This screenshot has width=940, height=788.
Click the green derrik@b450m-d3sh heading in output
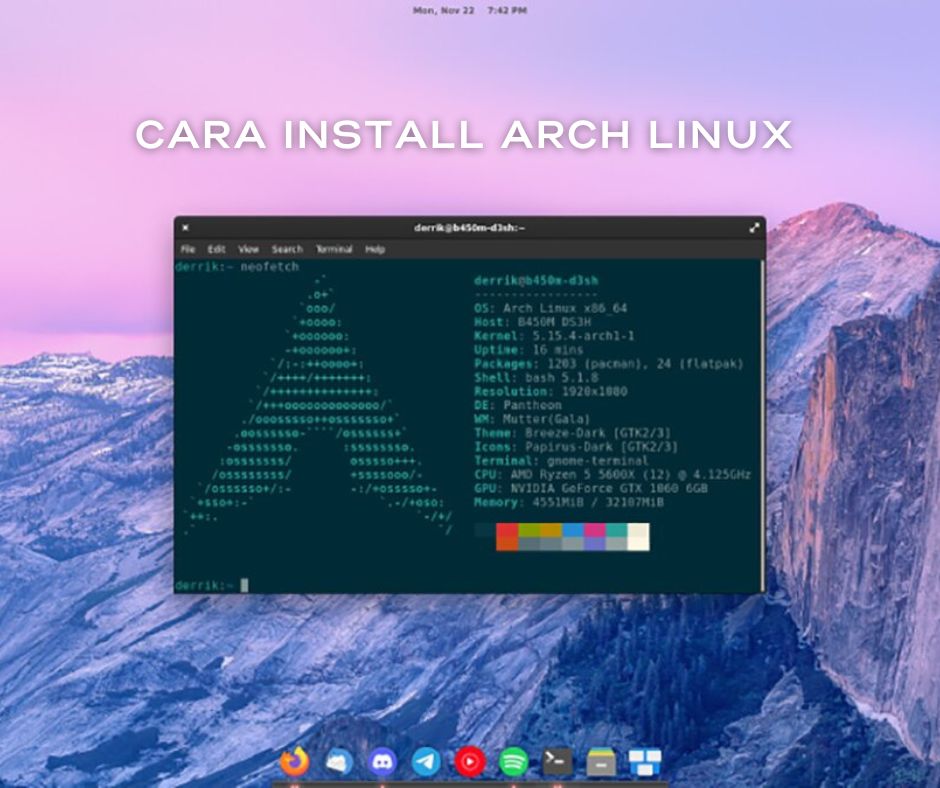(536, 281)
